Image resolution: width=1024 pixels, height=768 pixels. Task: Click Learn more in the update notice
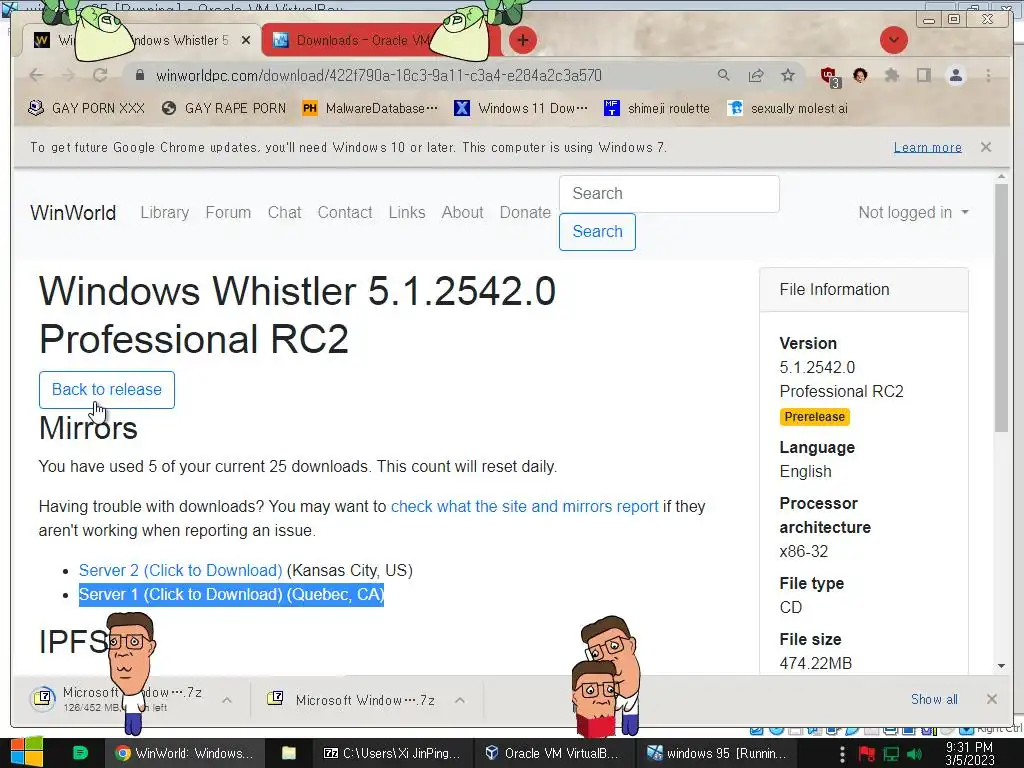tap(927, 148)
